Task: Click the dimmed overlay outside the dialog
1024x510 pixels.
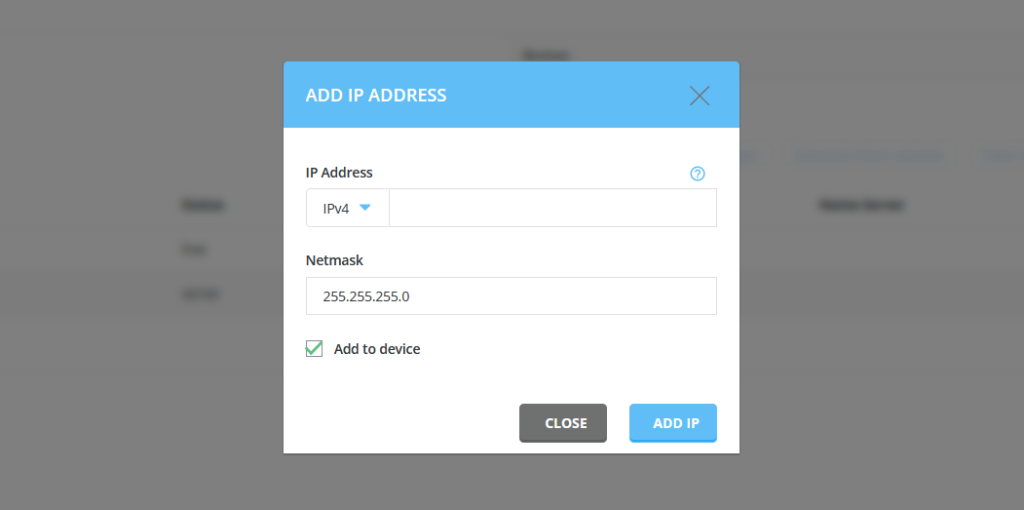Action: pos(131,392)
